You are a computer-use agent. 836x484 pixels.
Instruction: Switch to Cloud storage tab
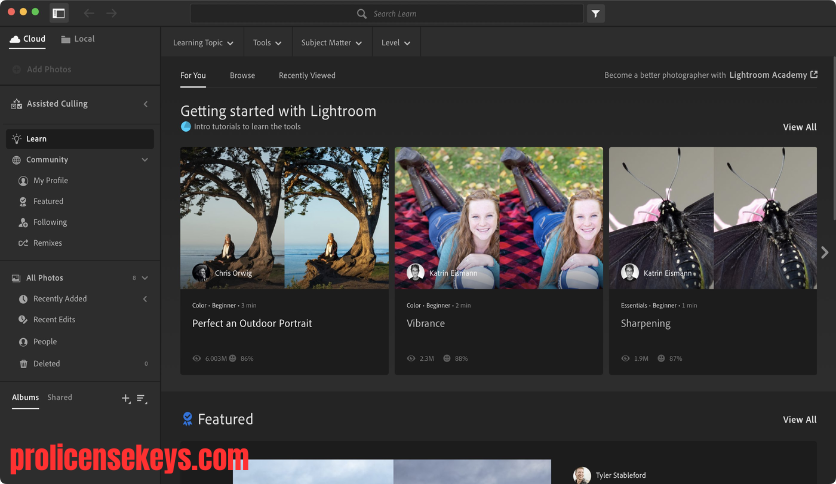(x=28, y=39)
